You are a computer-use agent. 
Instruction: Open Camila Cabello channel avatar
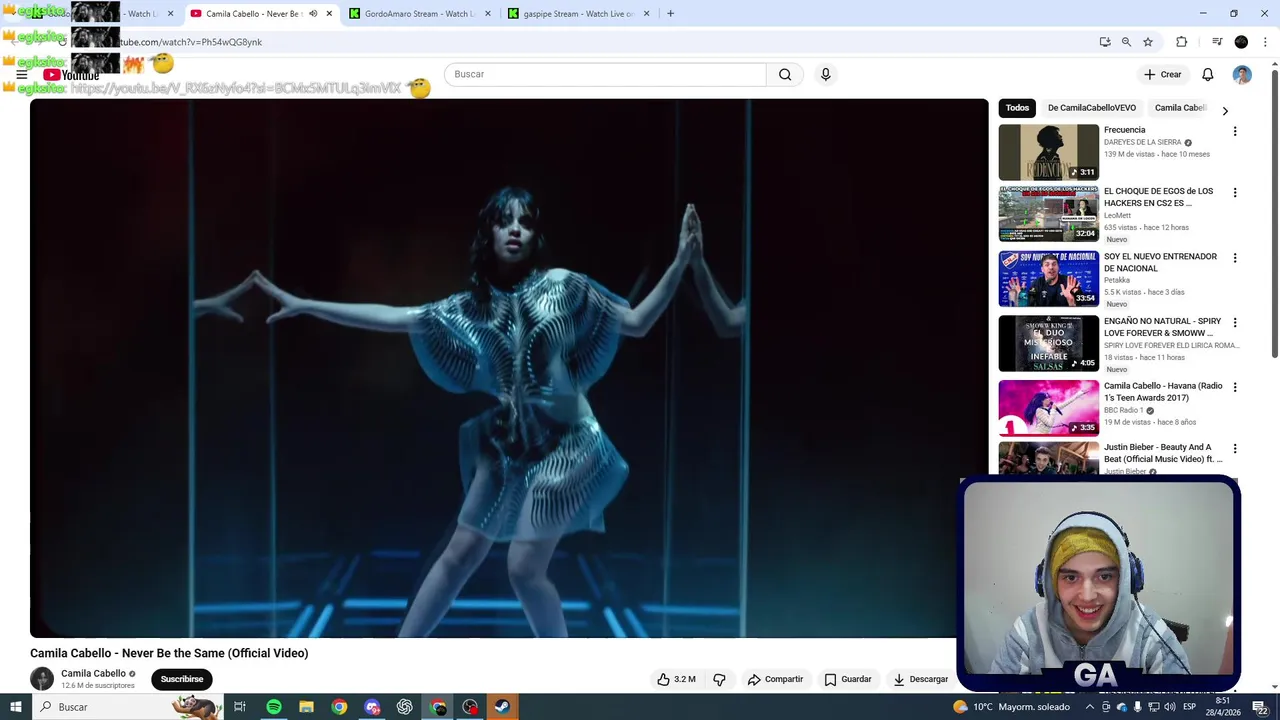tap(42, 679)
